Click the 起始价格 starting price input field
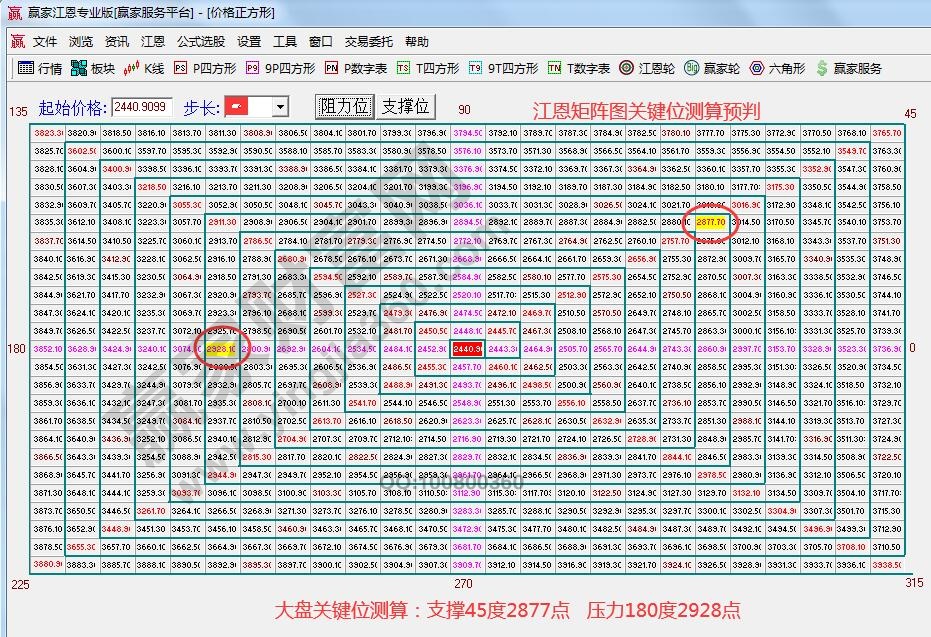This screenshot has width=931, height=637. click(140, 104)
